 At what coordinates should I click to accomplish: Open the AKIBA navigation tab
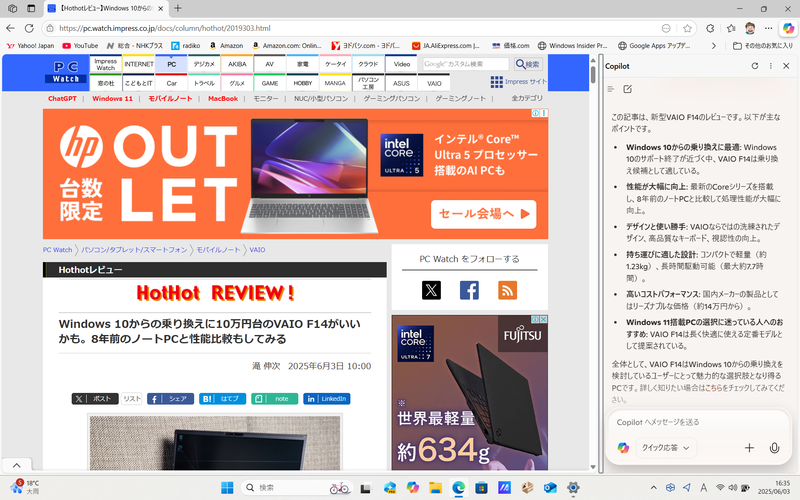point(237,64)
